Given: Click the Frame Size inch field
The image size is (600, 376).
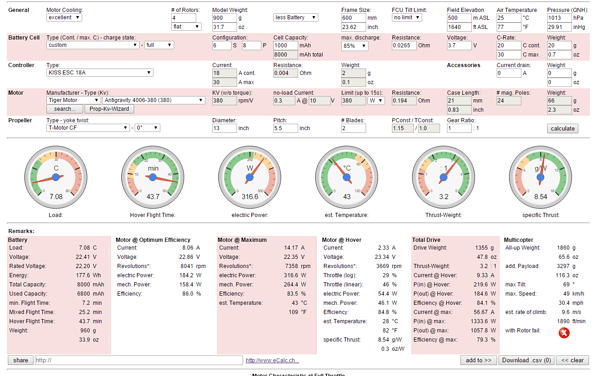Looking at the screenshot, I should pos(353,27).
